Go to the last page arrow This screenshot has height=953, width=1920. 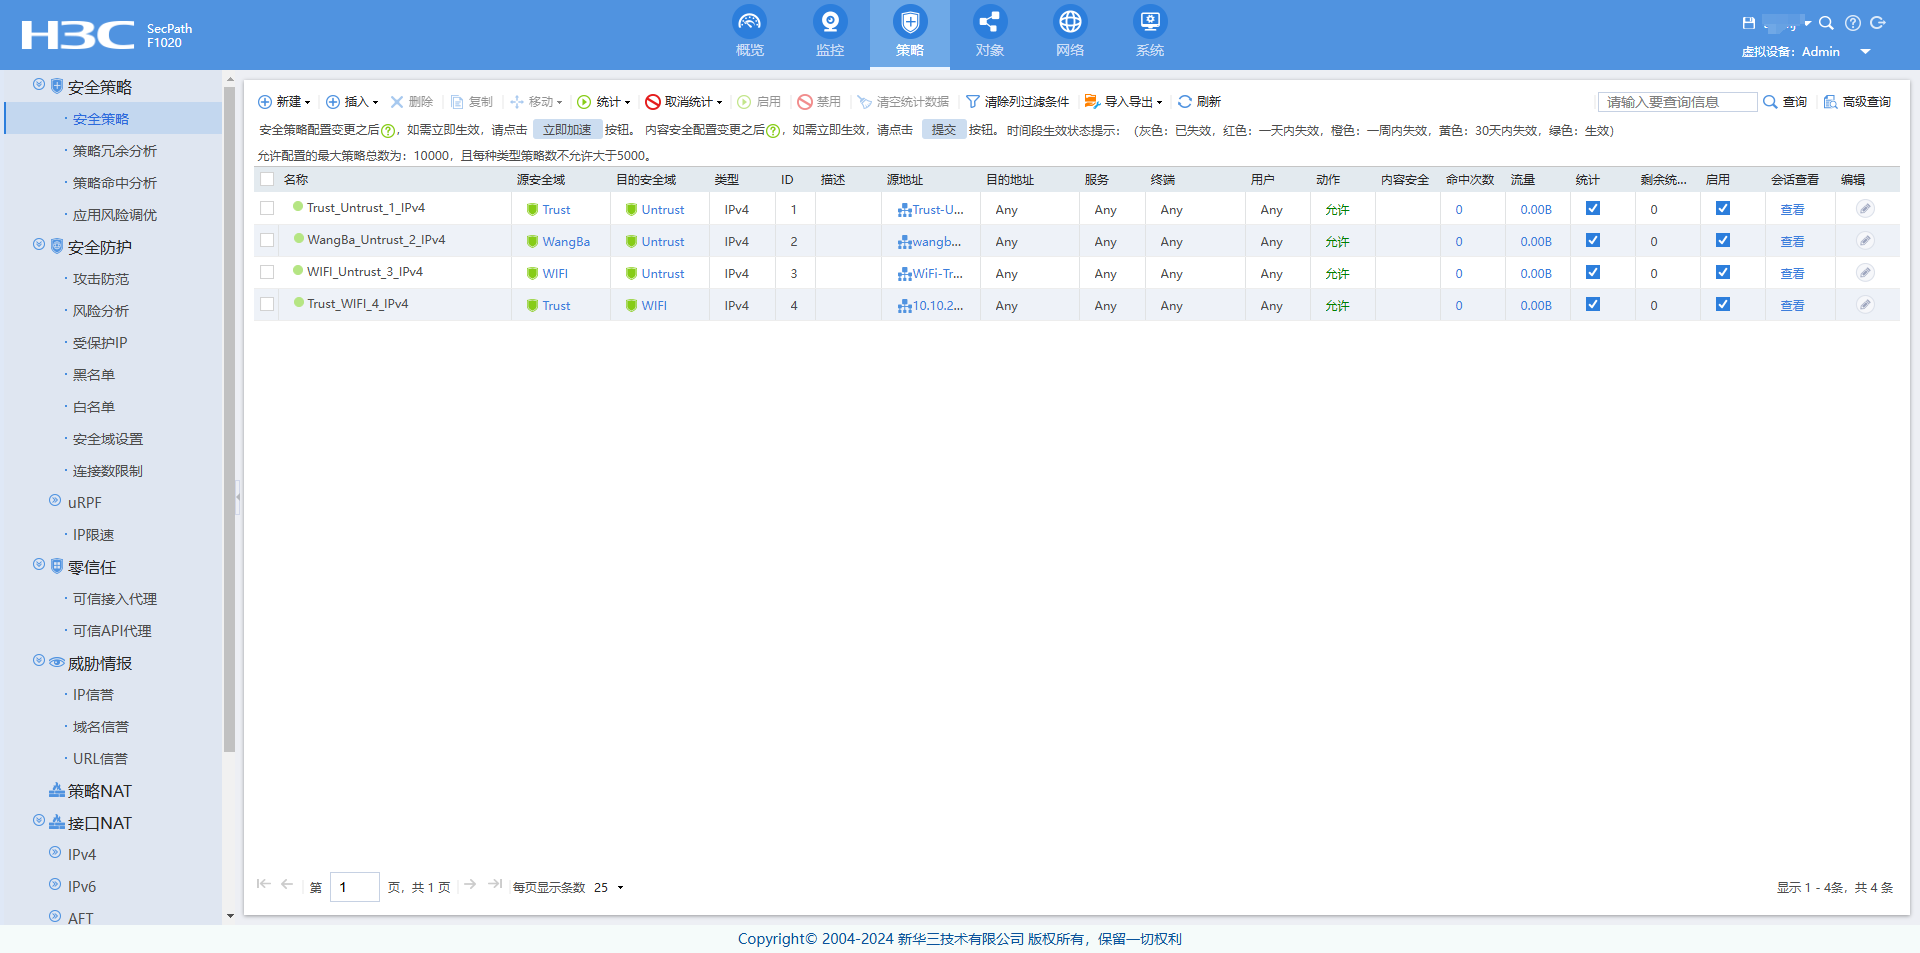pyautogui.click(x=495, y=885)
